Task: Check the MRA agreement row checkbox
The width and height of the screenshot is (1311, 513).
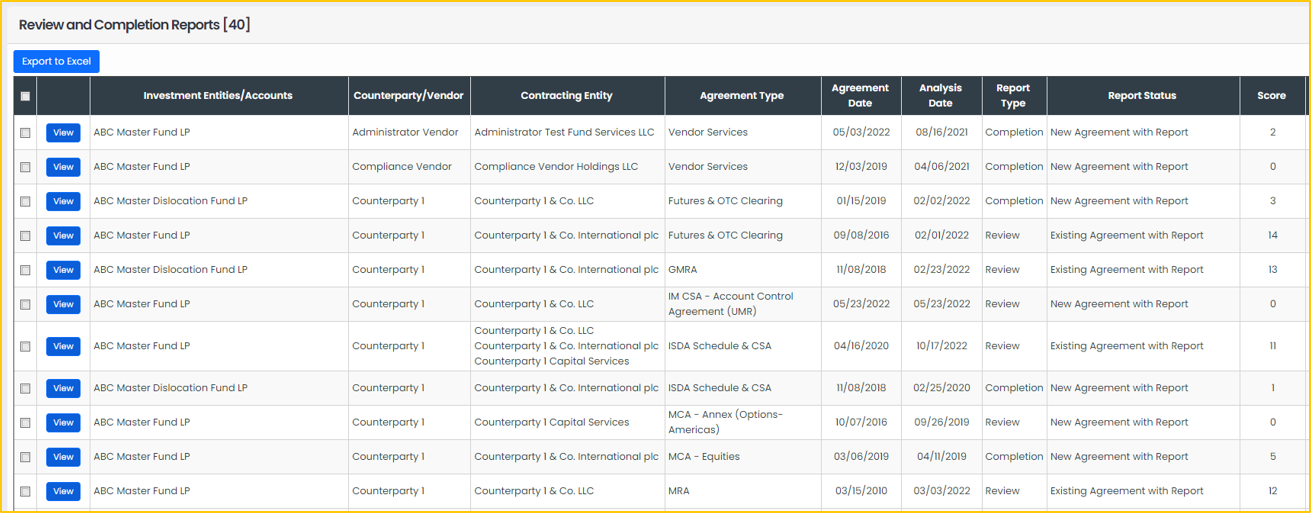Action: point(25,492)
